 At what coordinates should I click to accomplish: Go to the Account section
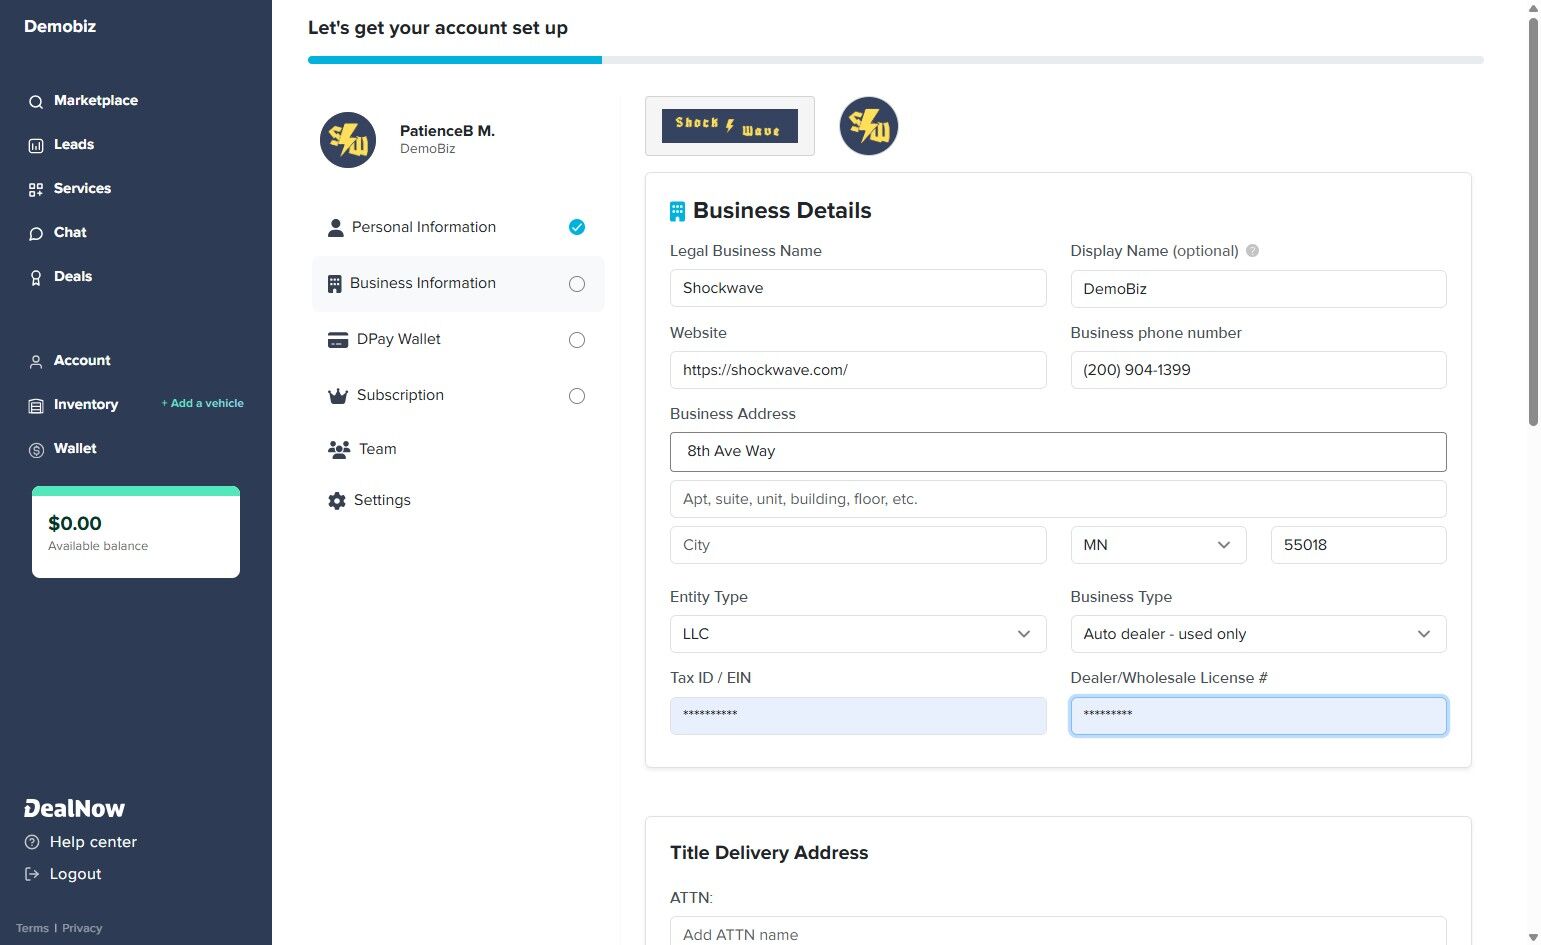click(35, 360)
